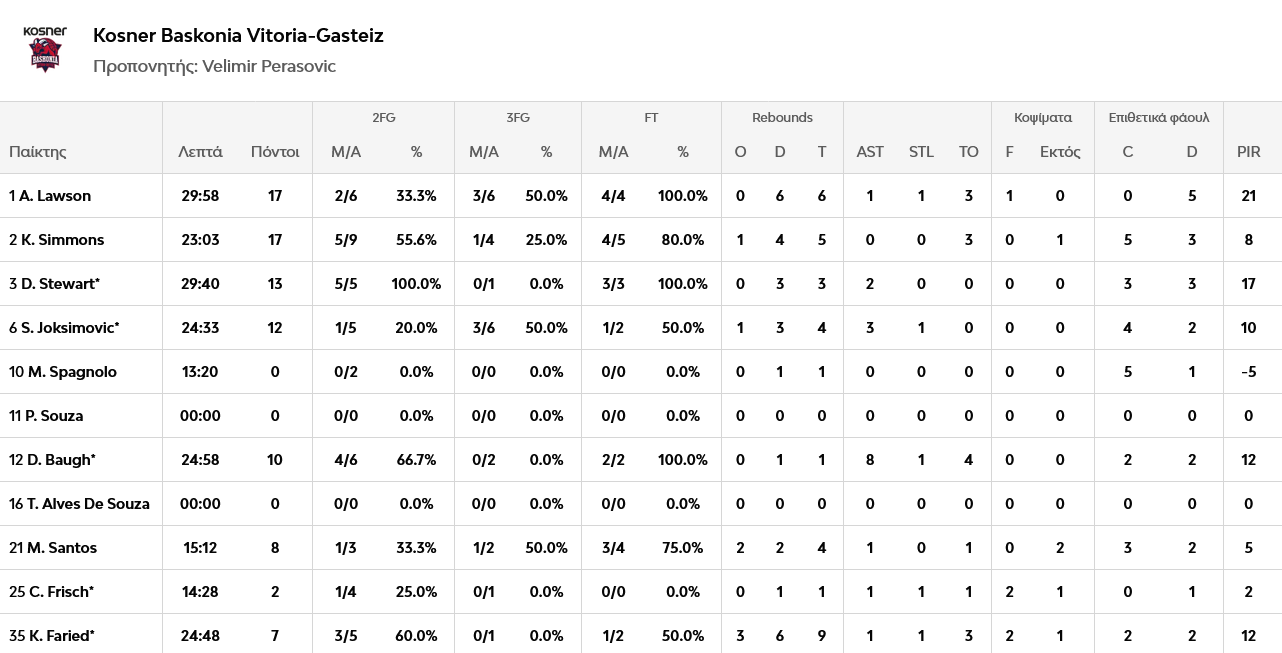This screenshot has height=653, width=1282.
Task: Open player 16 T. Alves De Souza
Action: pyautogui.click(x=79, y=504)
